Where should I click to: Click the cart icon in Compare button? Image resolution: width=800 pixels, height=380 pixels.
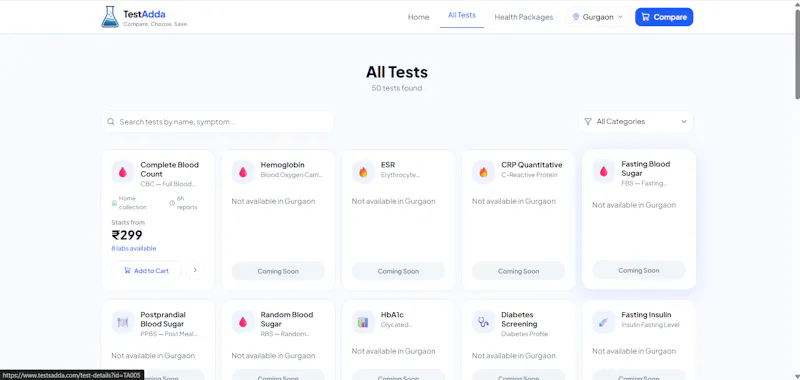coord(645,17)
